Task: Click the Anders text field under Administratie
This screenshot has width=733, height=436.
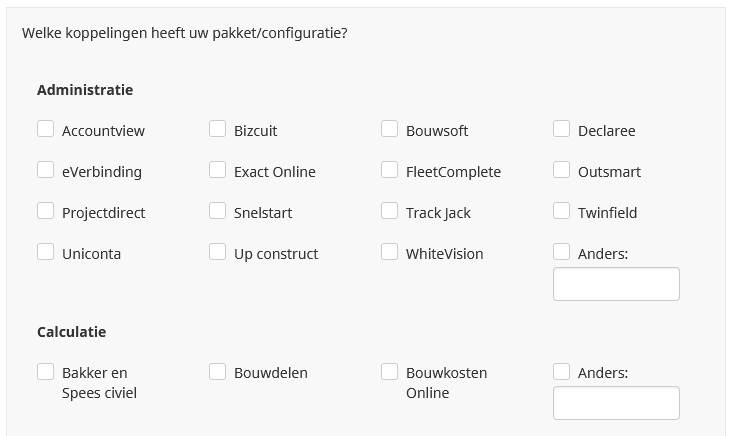Action: (x=616, y=284)
